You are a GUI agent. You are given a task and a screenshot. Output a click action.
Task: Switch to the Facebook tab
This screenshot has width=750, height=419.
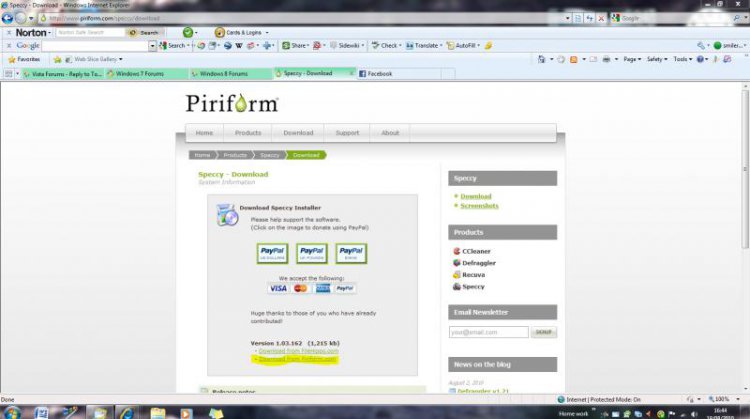pos(398,74)
